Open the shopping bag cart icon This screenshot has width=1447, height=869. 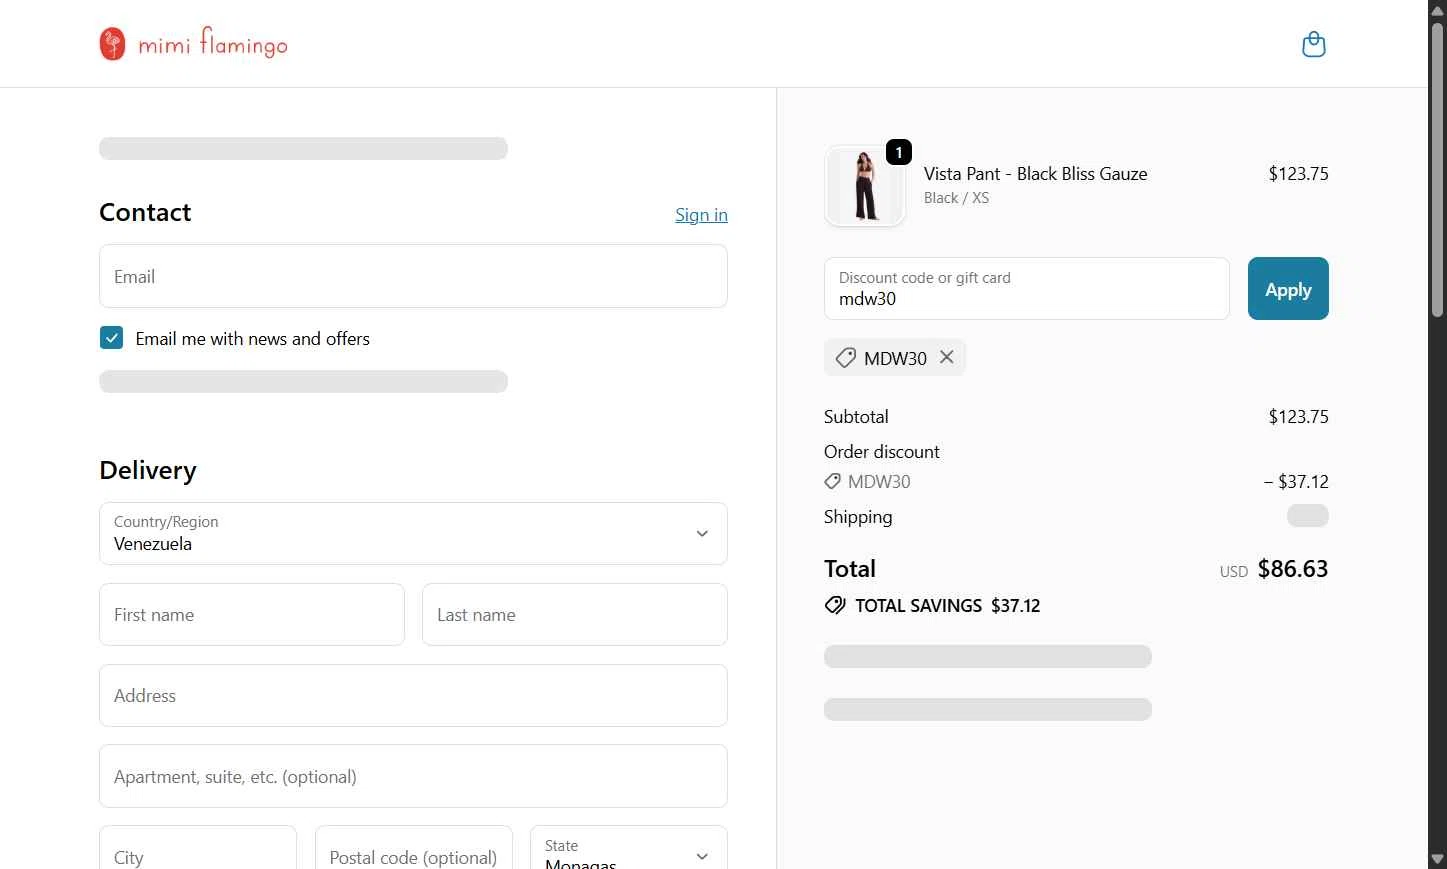tap(1313, 44)
